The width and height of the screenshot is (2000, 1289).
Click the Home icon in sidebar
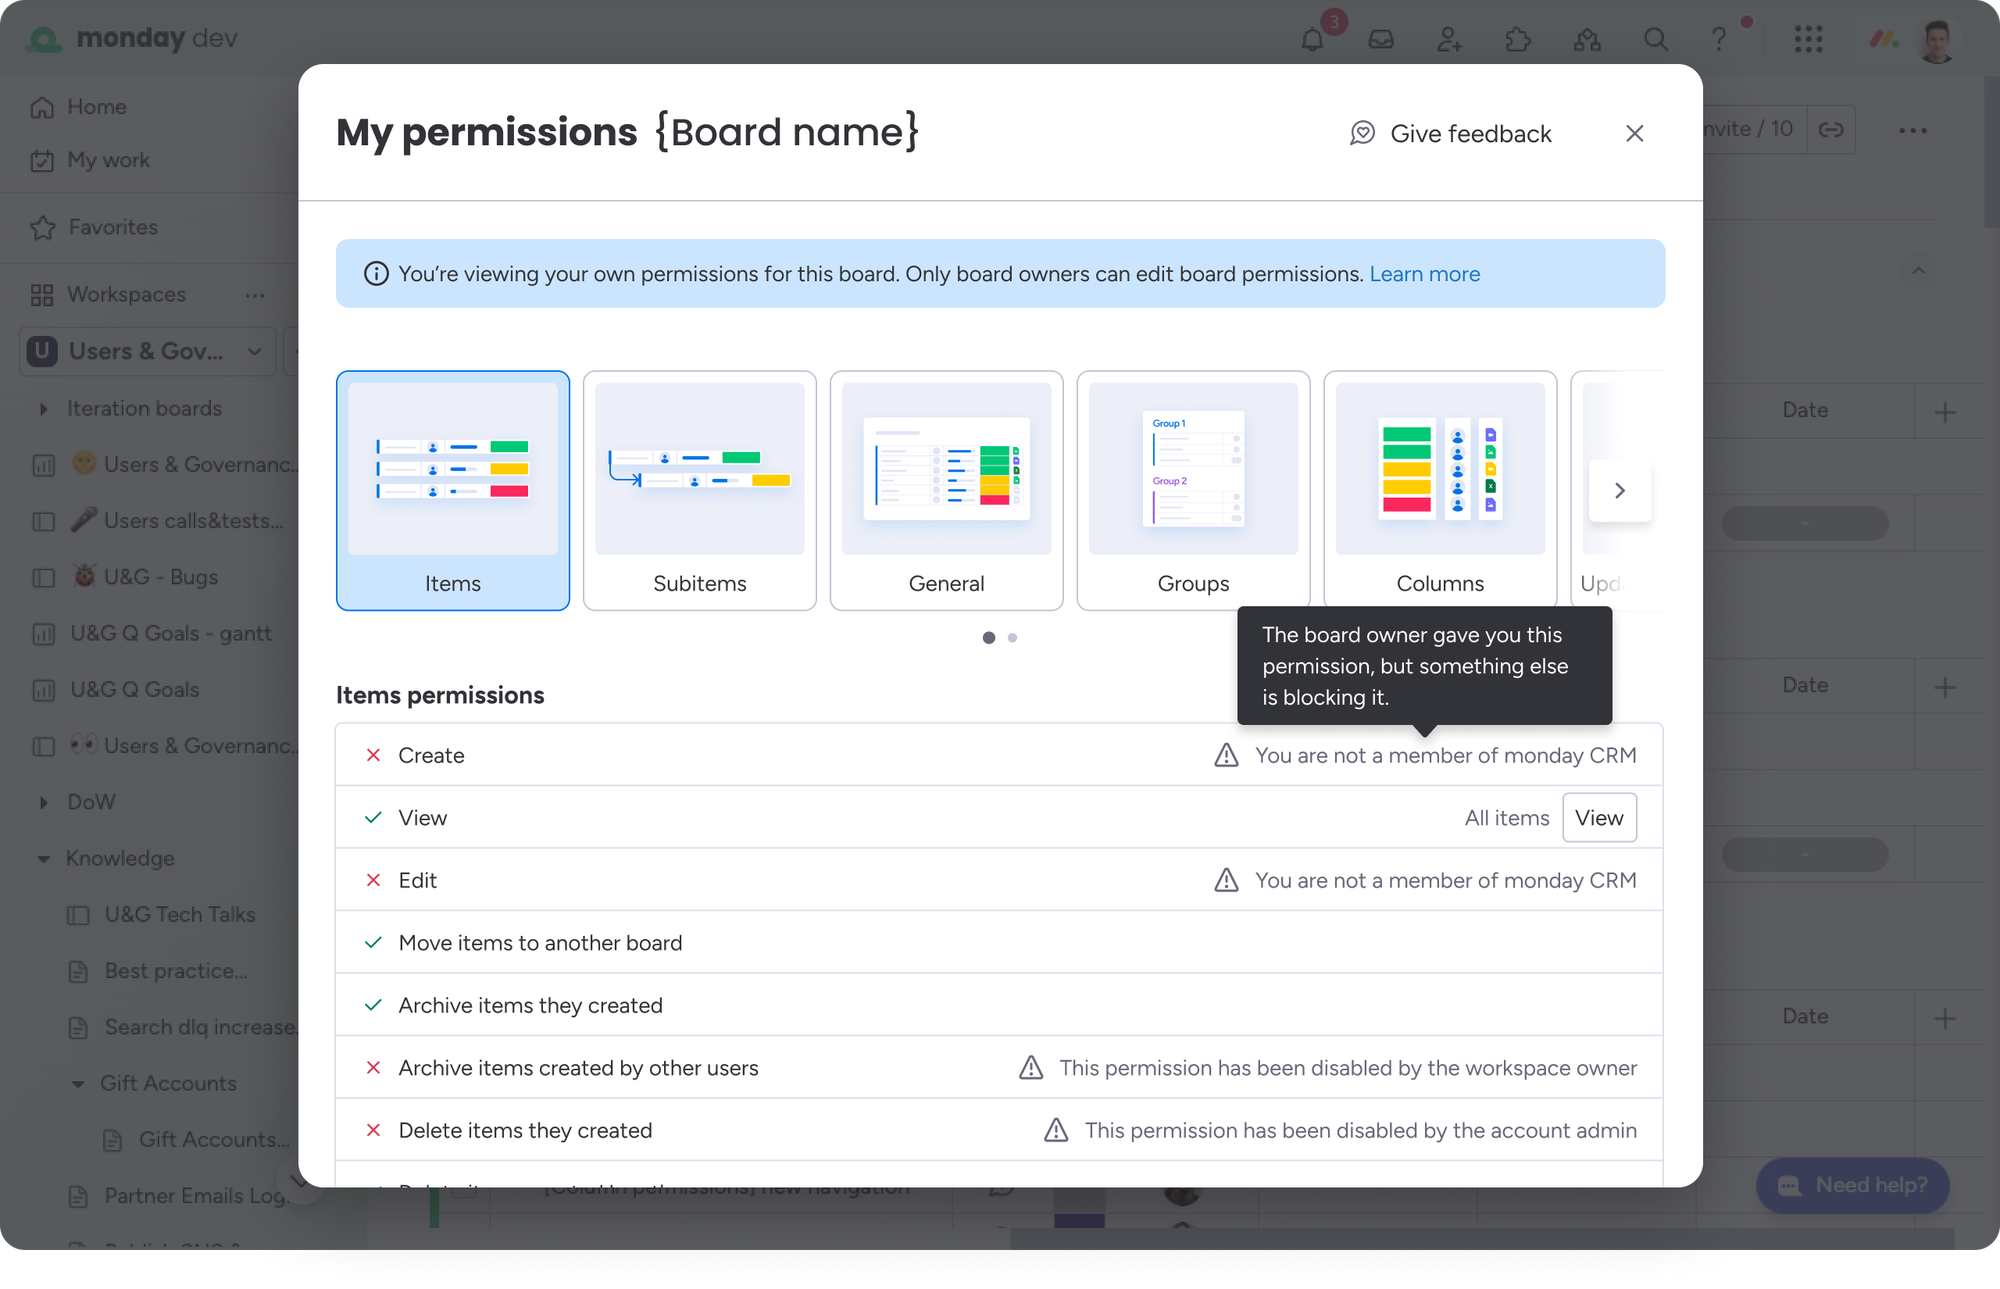click(42, 107)
